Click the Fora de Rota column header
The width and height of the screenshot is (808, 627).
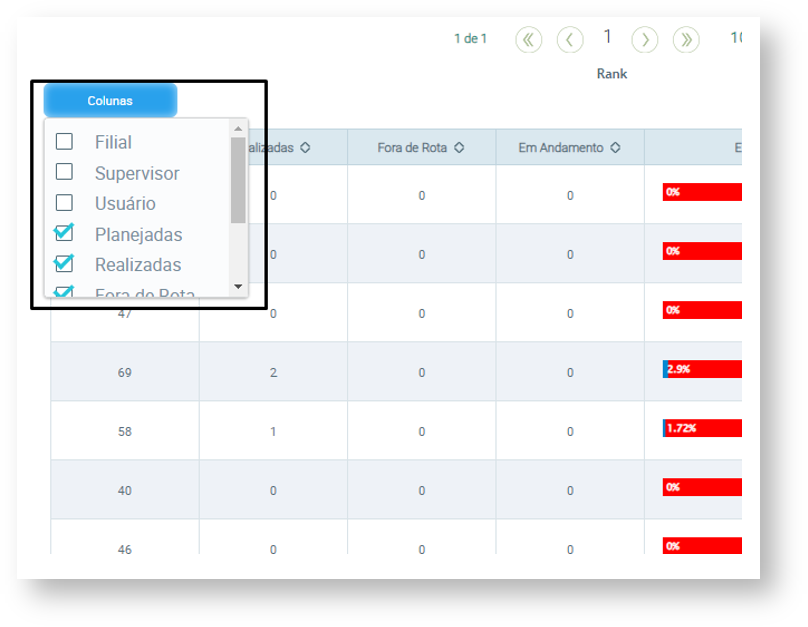click(x=412, y=148)
